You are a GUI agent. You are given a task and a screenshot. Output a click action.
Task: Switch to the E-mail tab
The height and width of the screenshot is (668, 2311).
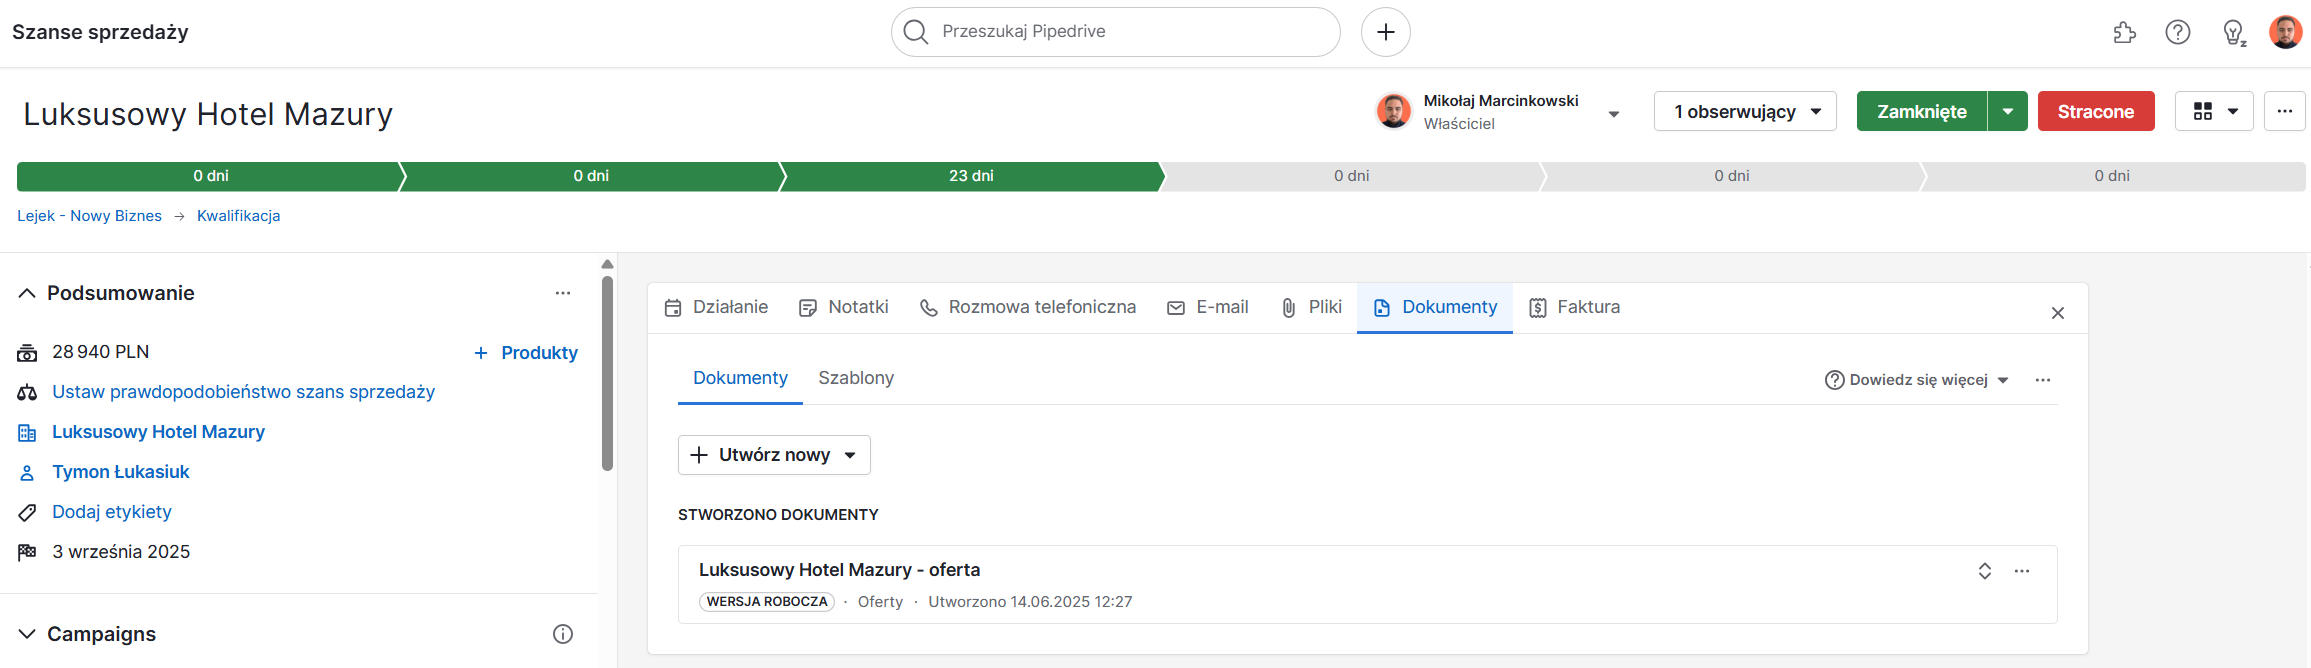pos(1208,308)
